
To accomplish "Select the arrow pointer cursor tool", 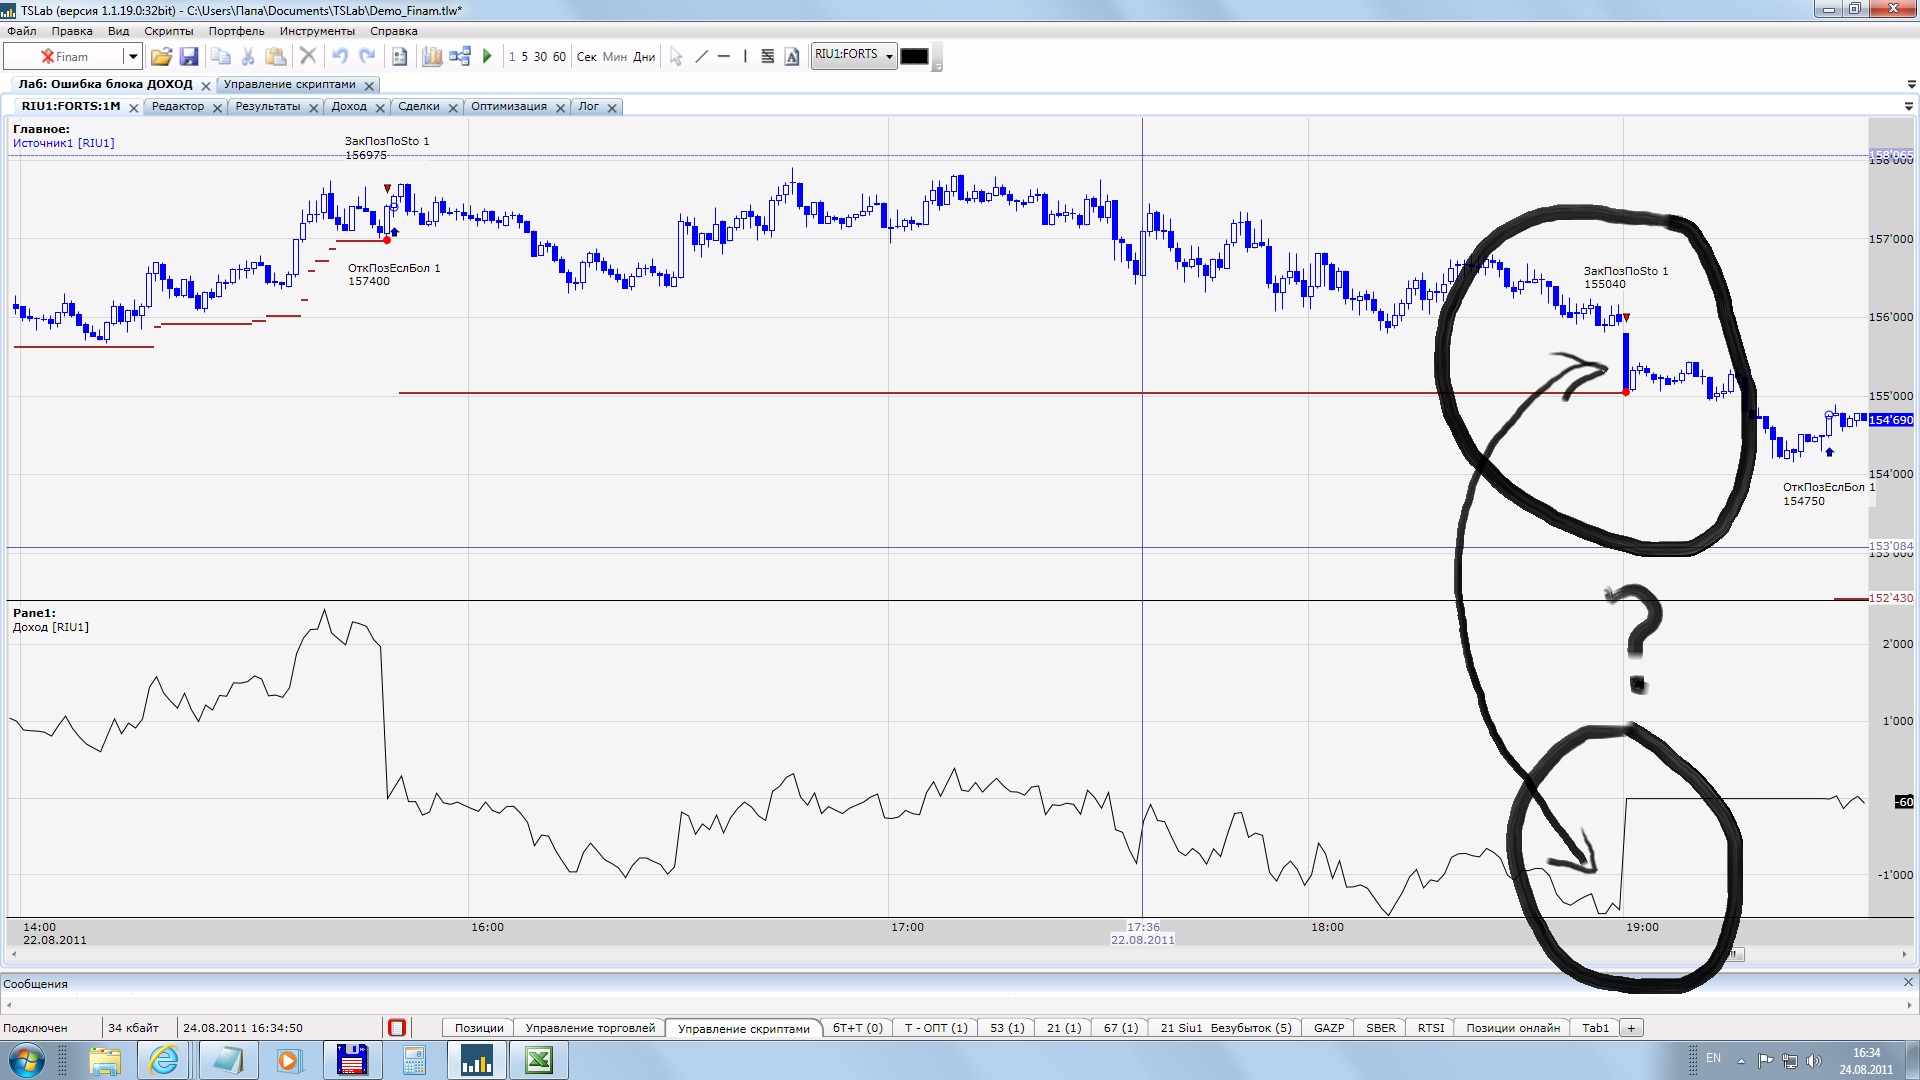I will pos(676,57).
